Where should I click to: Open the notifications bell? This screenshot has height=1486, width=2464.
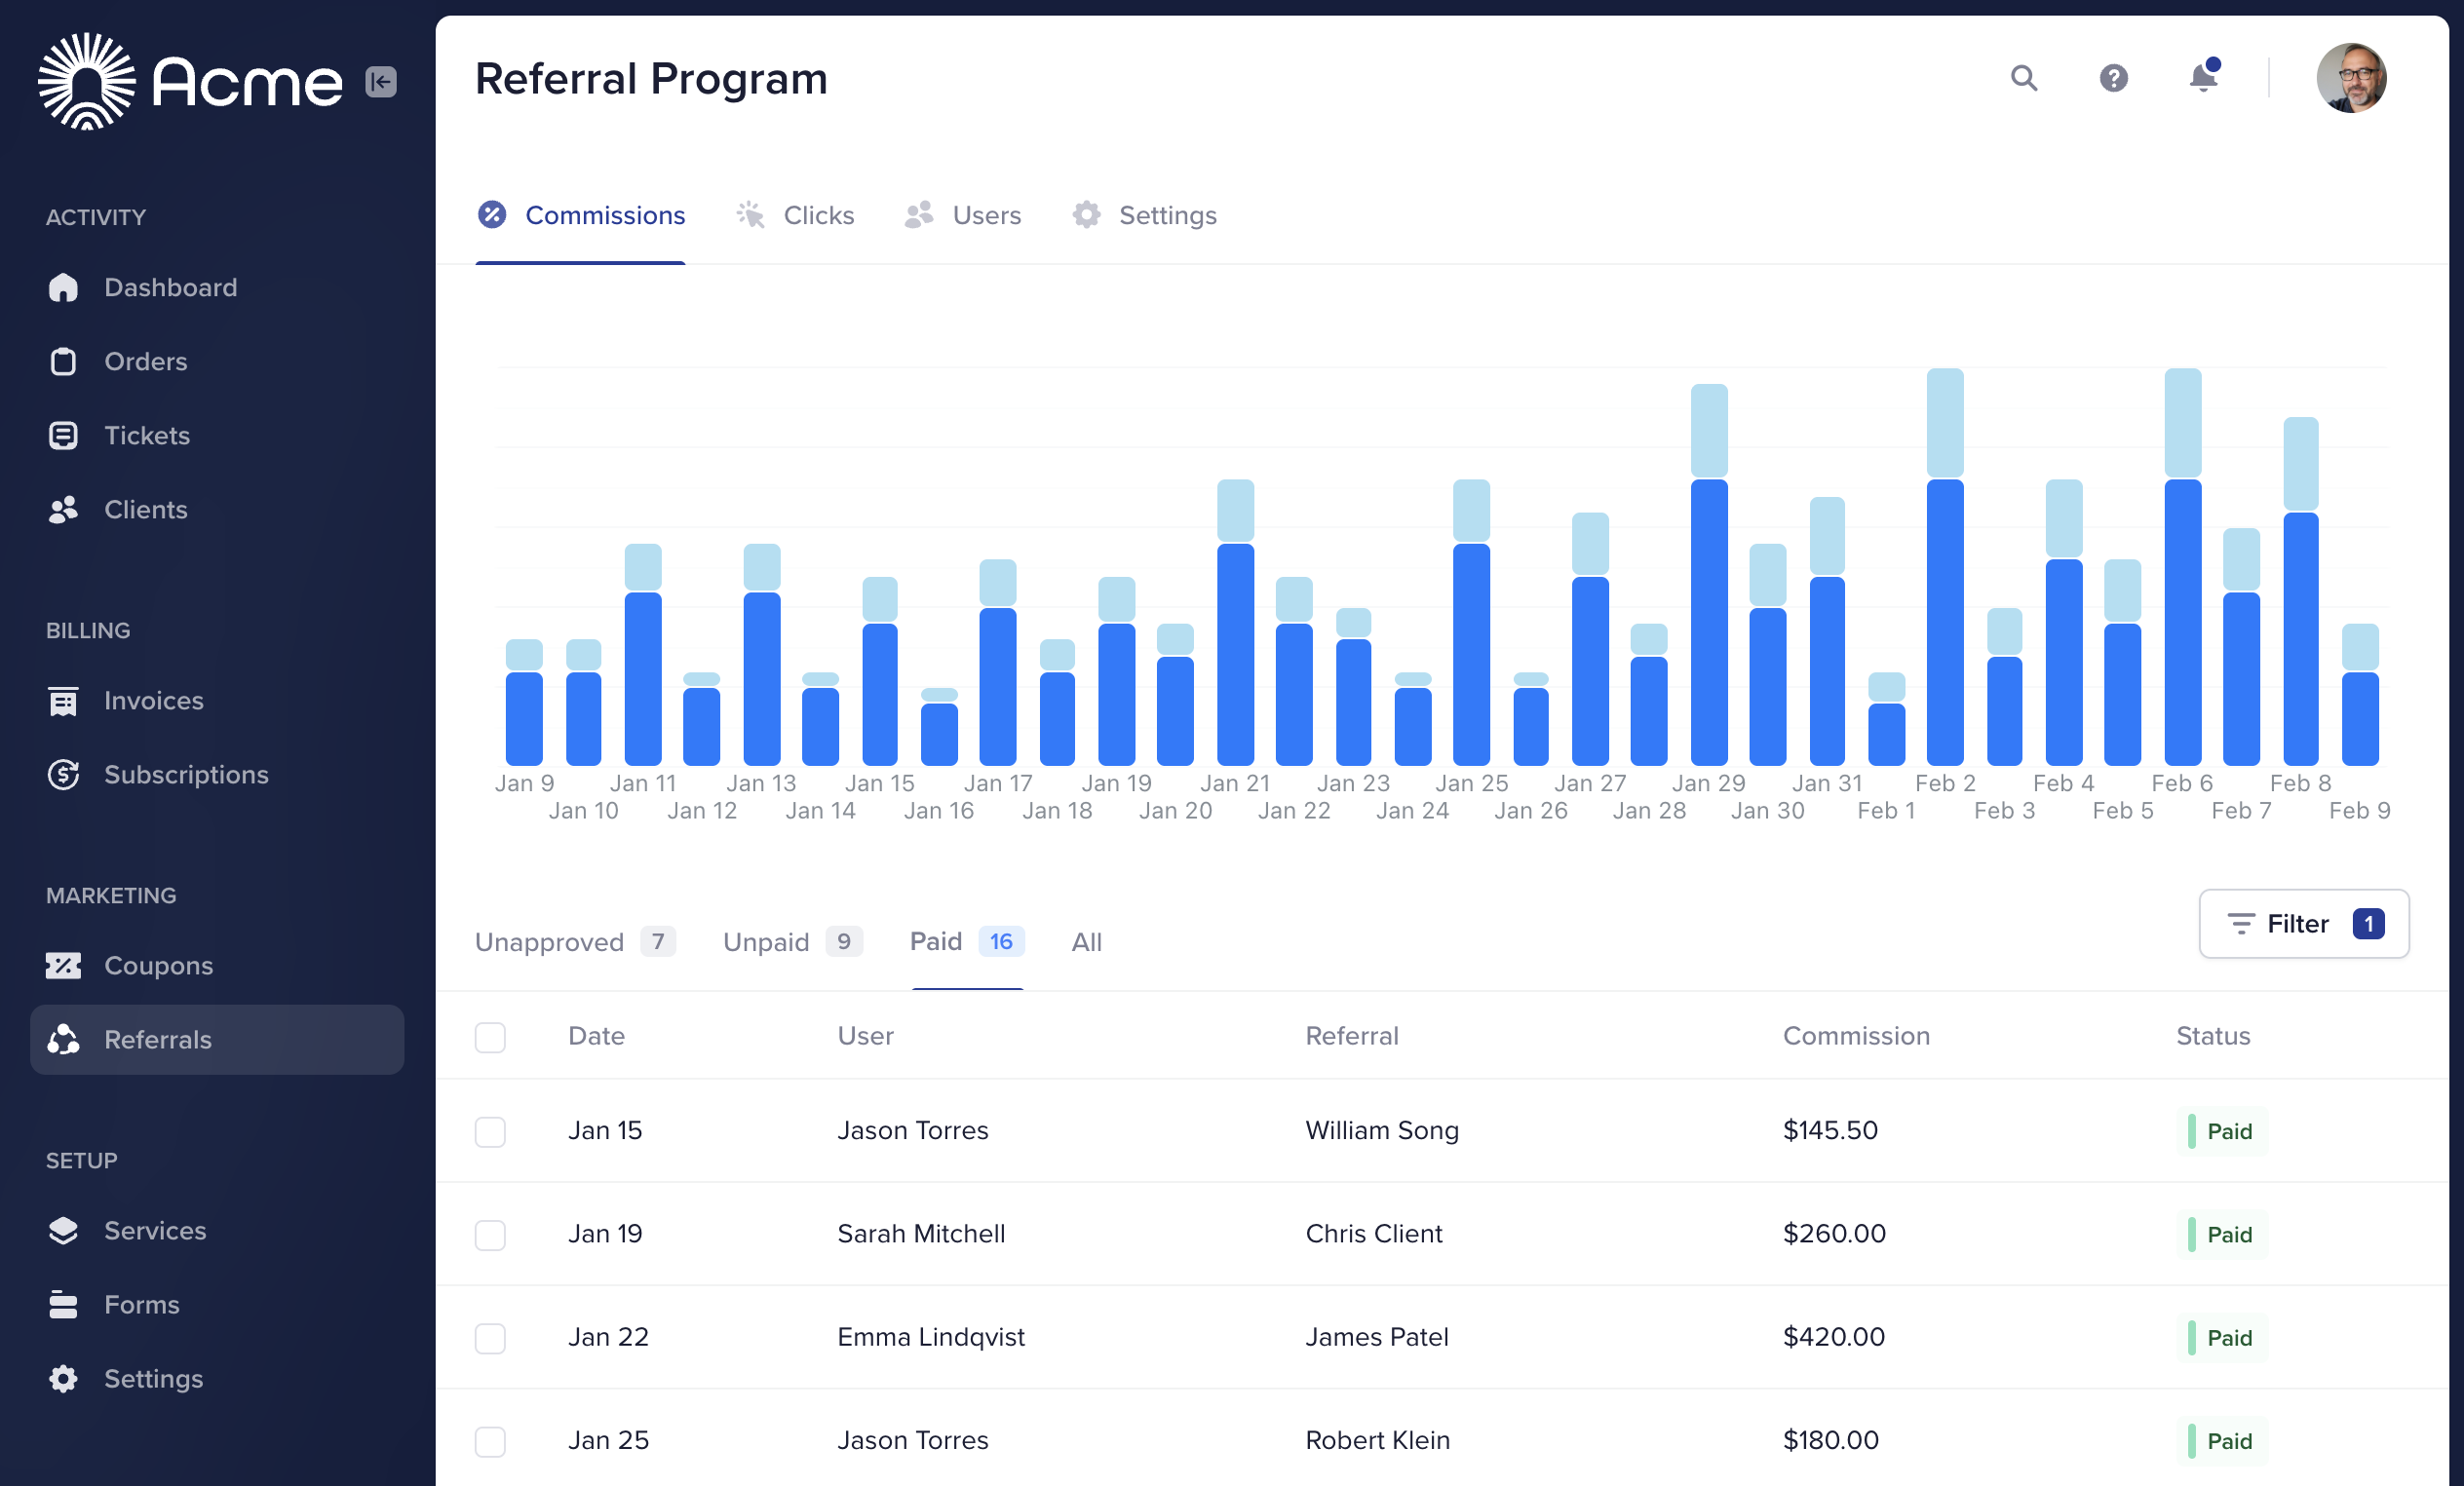(2203, 76)
